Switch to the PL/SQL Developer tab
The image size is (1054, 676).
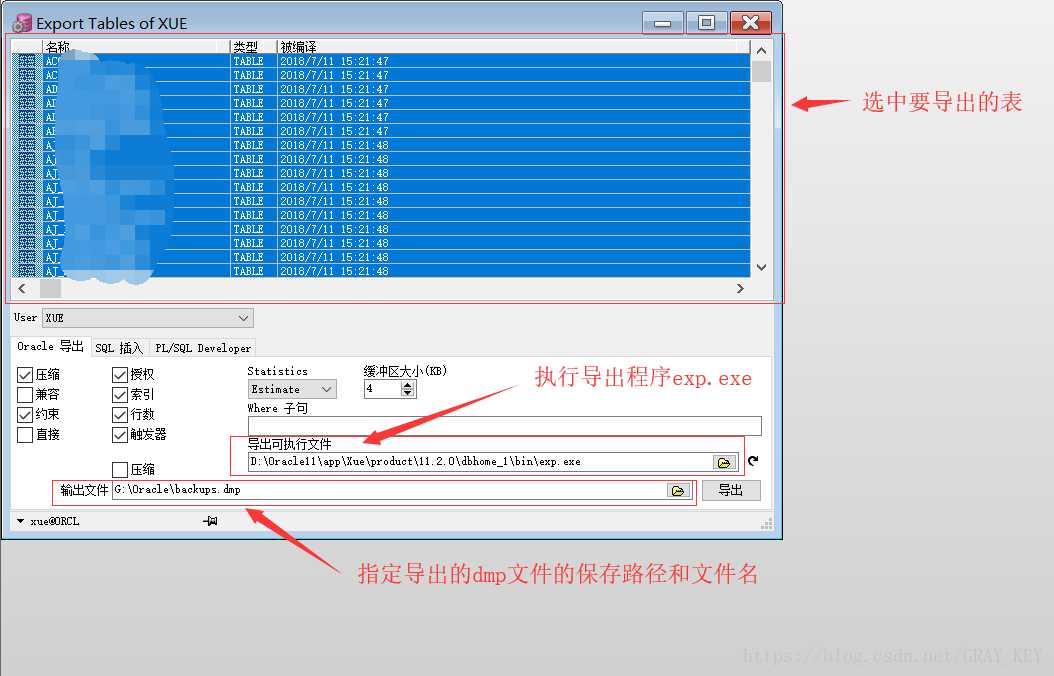point(203,348)
